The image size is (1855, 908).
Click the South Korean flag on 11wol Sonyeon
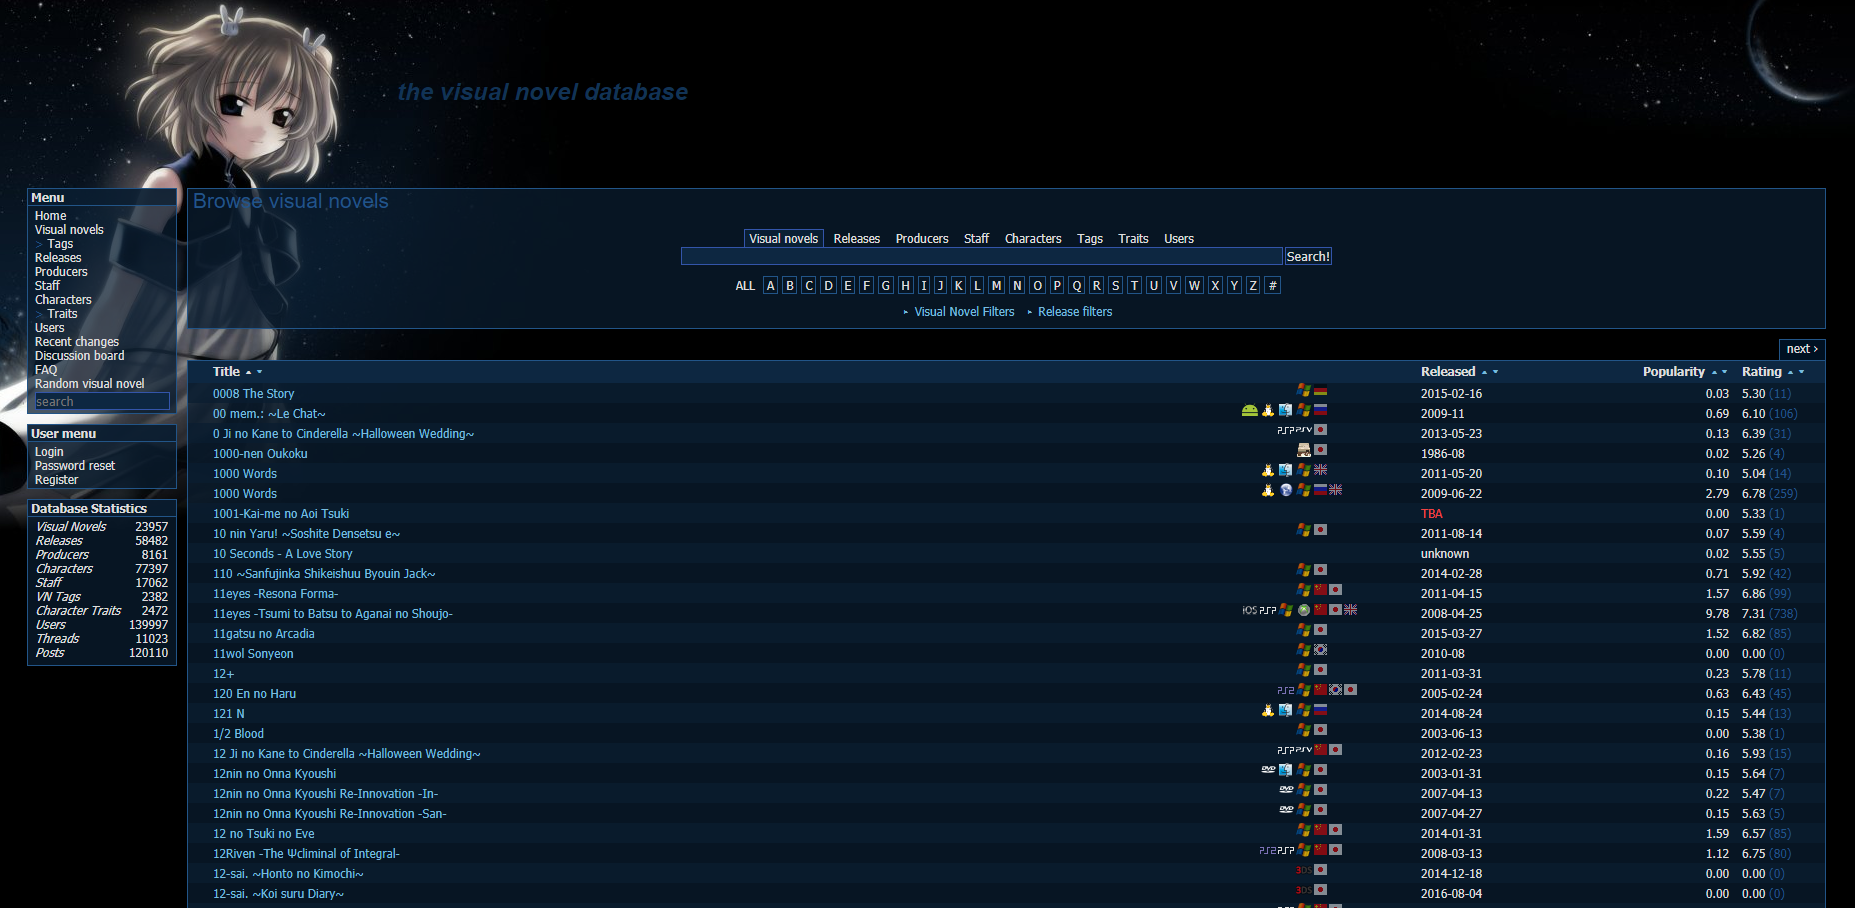pyautogui.click(x=1321, y=650)
